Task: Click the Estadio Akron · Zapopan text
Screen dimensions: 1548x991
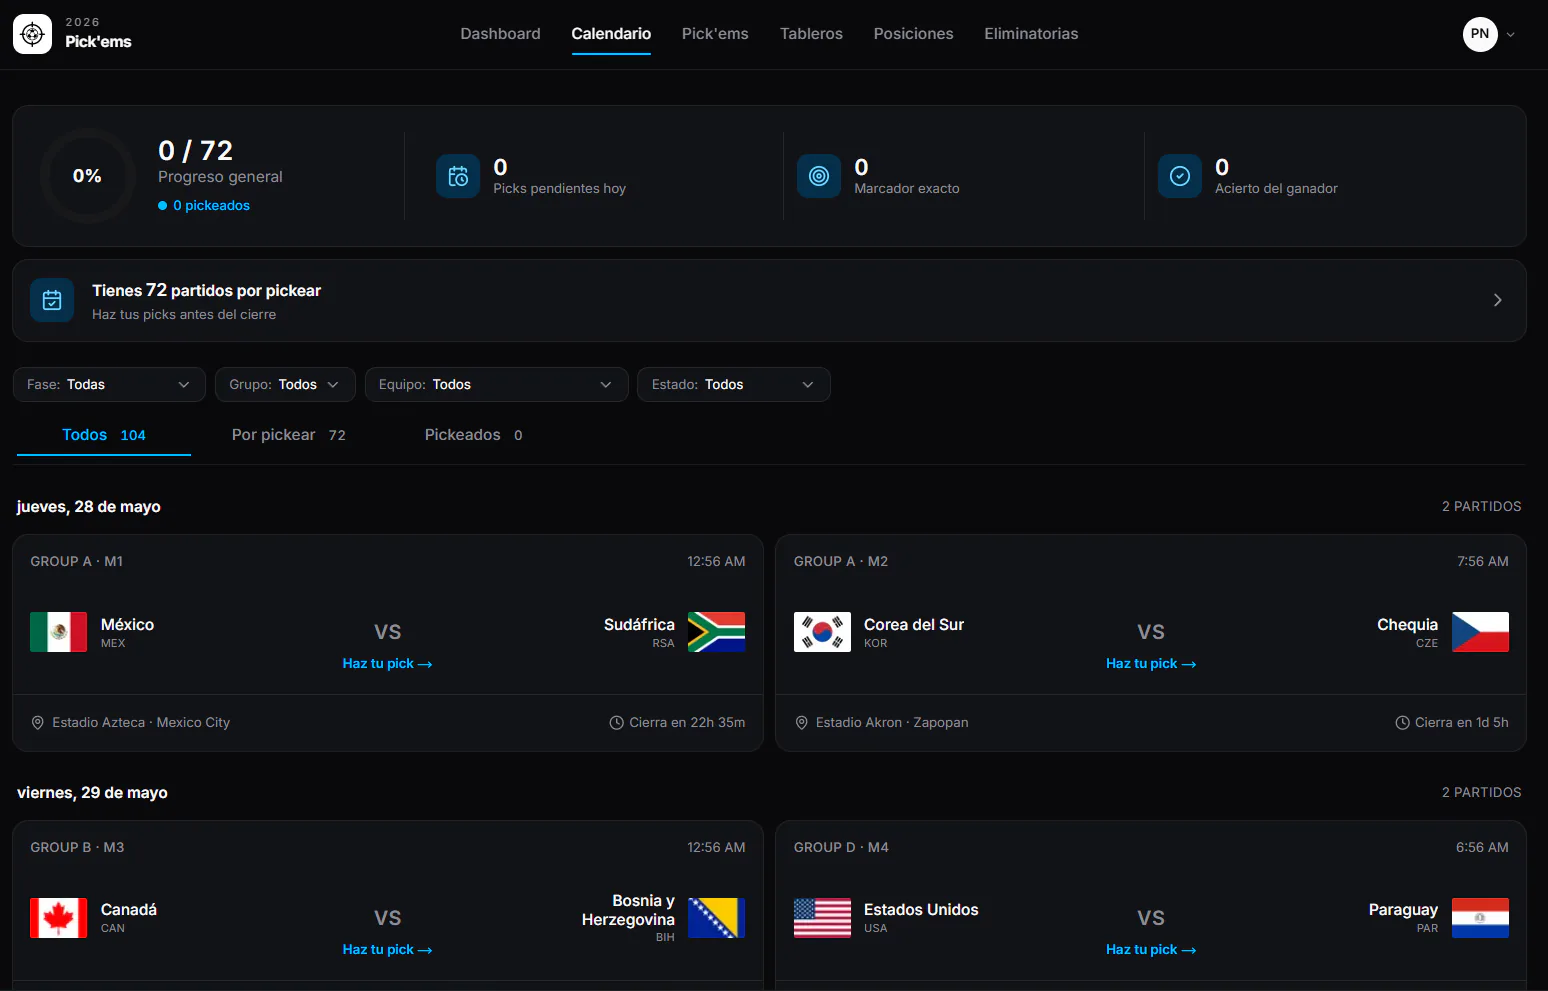Action: pyautogui.click(x=892, y=722)
